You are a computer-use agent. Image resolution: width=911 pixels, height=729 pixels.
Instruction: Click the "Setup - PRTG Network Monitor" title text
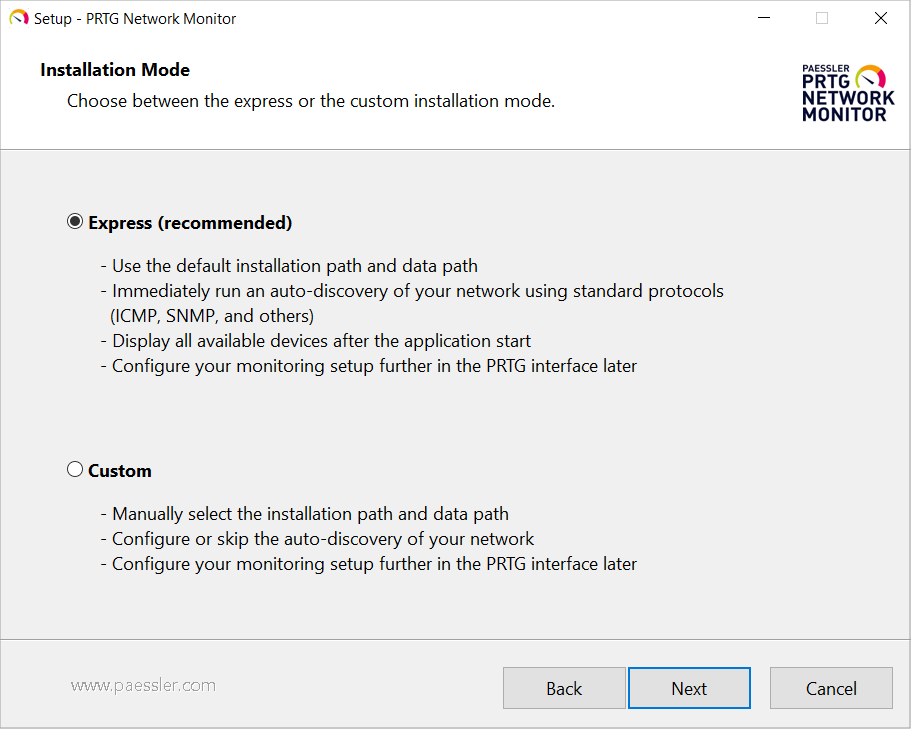[x=135, y=18]
